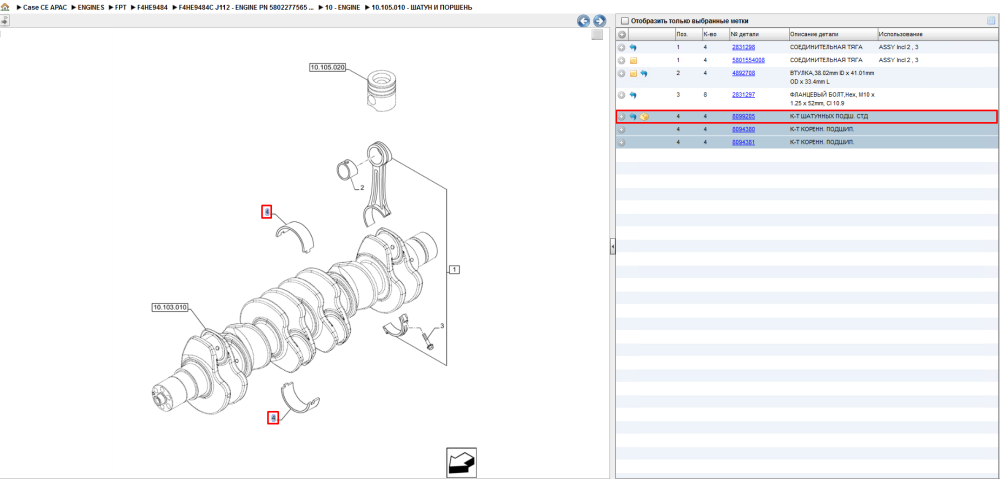Go to the previous diagram with left arrow

(583, 20)
